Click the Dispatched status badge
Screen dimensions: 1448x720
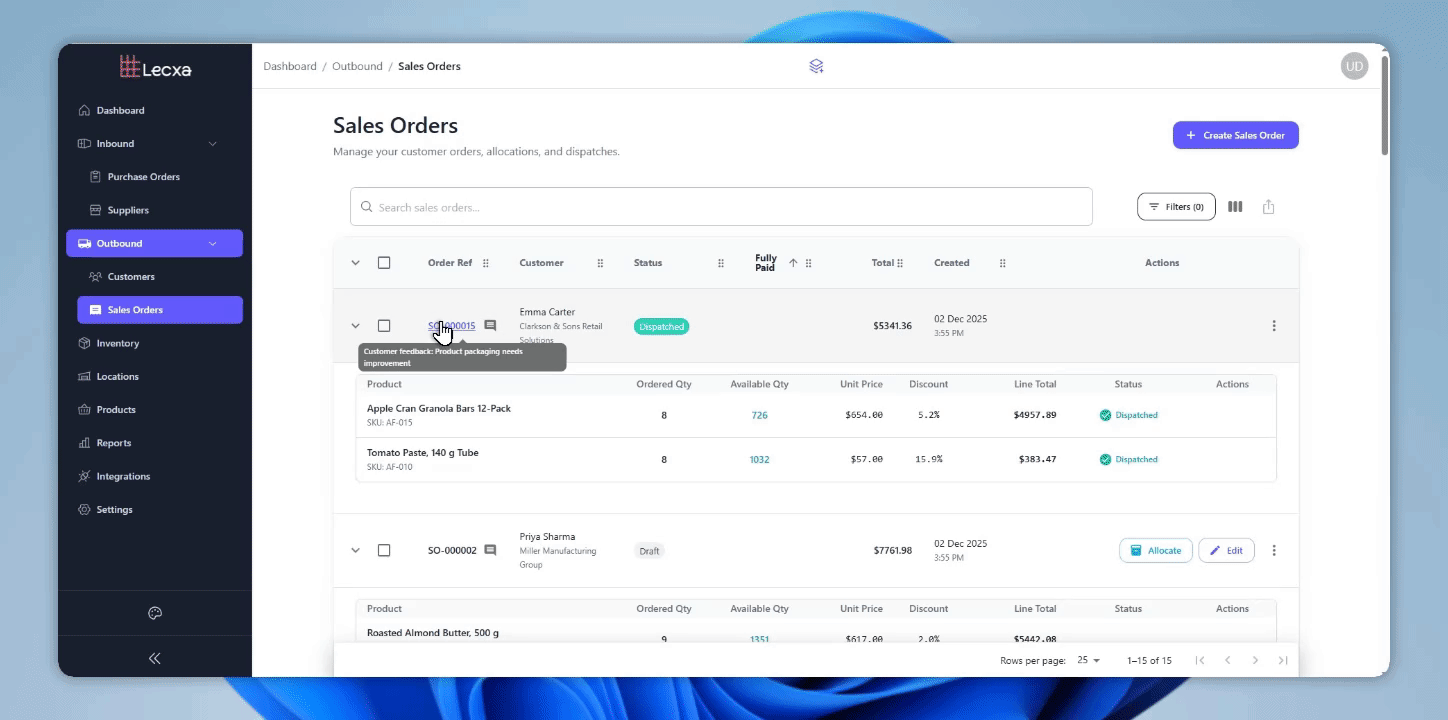(x=661, y=326)
